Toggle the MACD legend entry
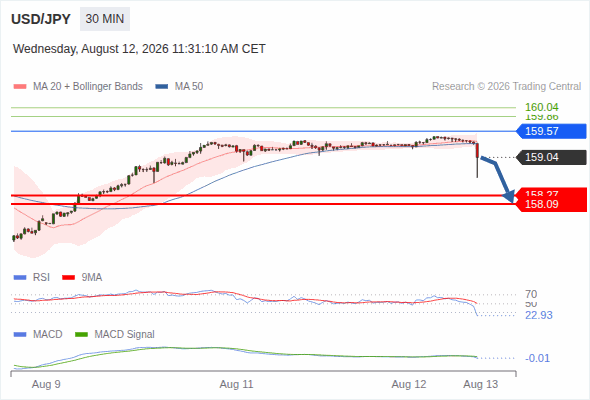 pos(38,334)
